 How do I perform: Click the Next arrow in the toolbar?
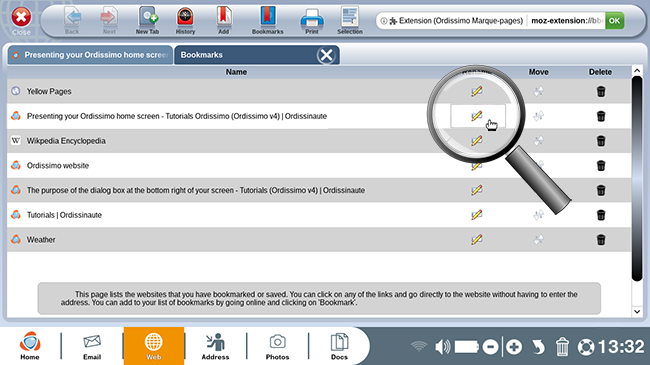click(109, 20)
